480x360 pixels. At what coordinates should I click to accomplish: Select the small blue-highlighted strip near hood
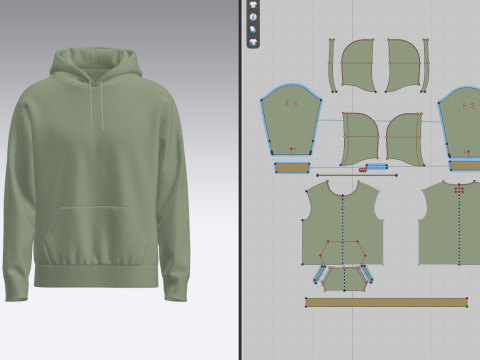point(377,166)
